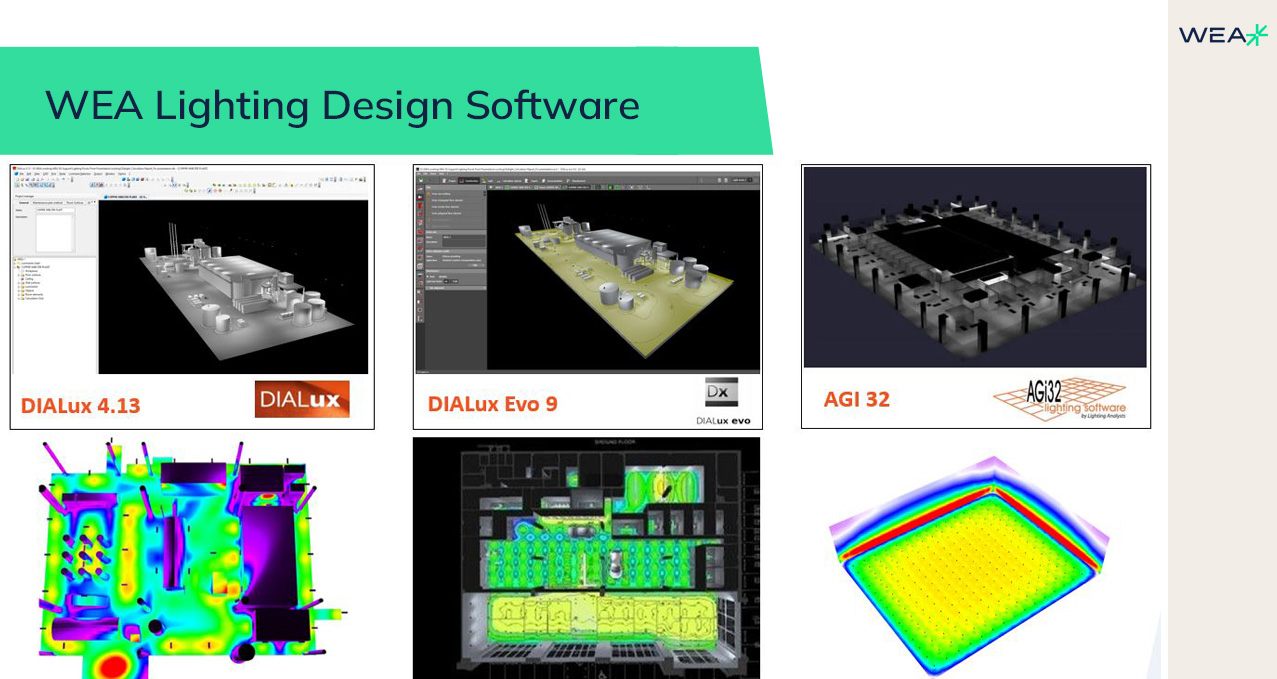Click the WEA logo in the top corner
The height and width of the screenshot is (679, 1277).
[x=1222, y=35]
